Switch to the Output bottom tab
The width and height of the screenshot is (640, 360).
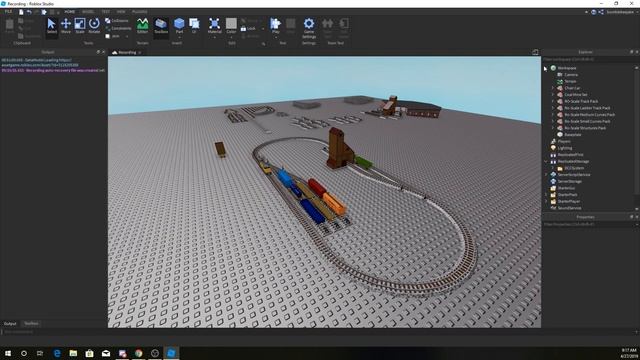pyautogui.click(x=10, y=324)
